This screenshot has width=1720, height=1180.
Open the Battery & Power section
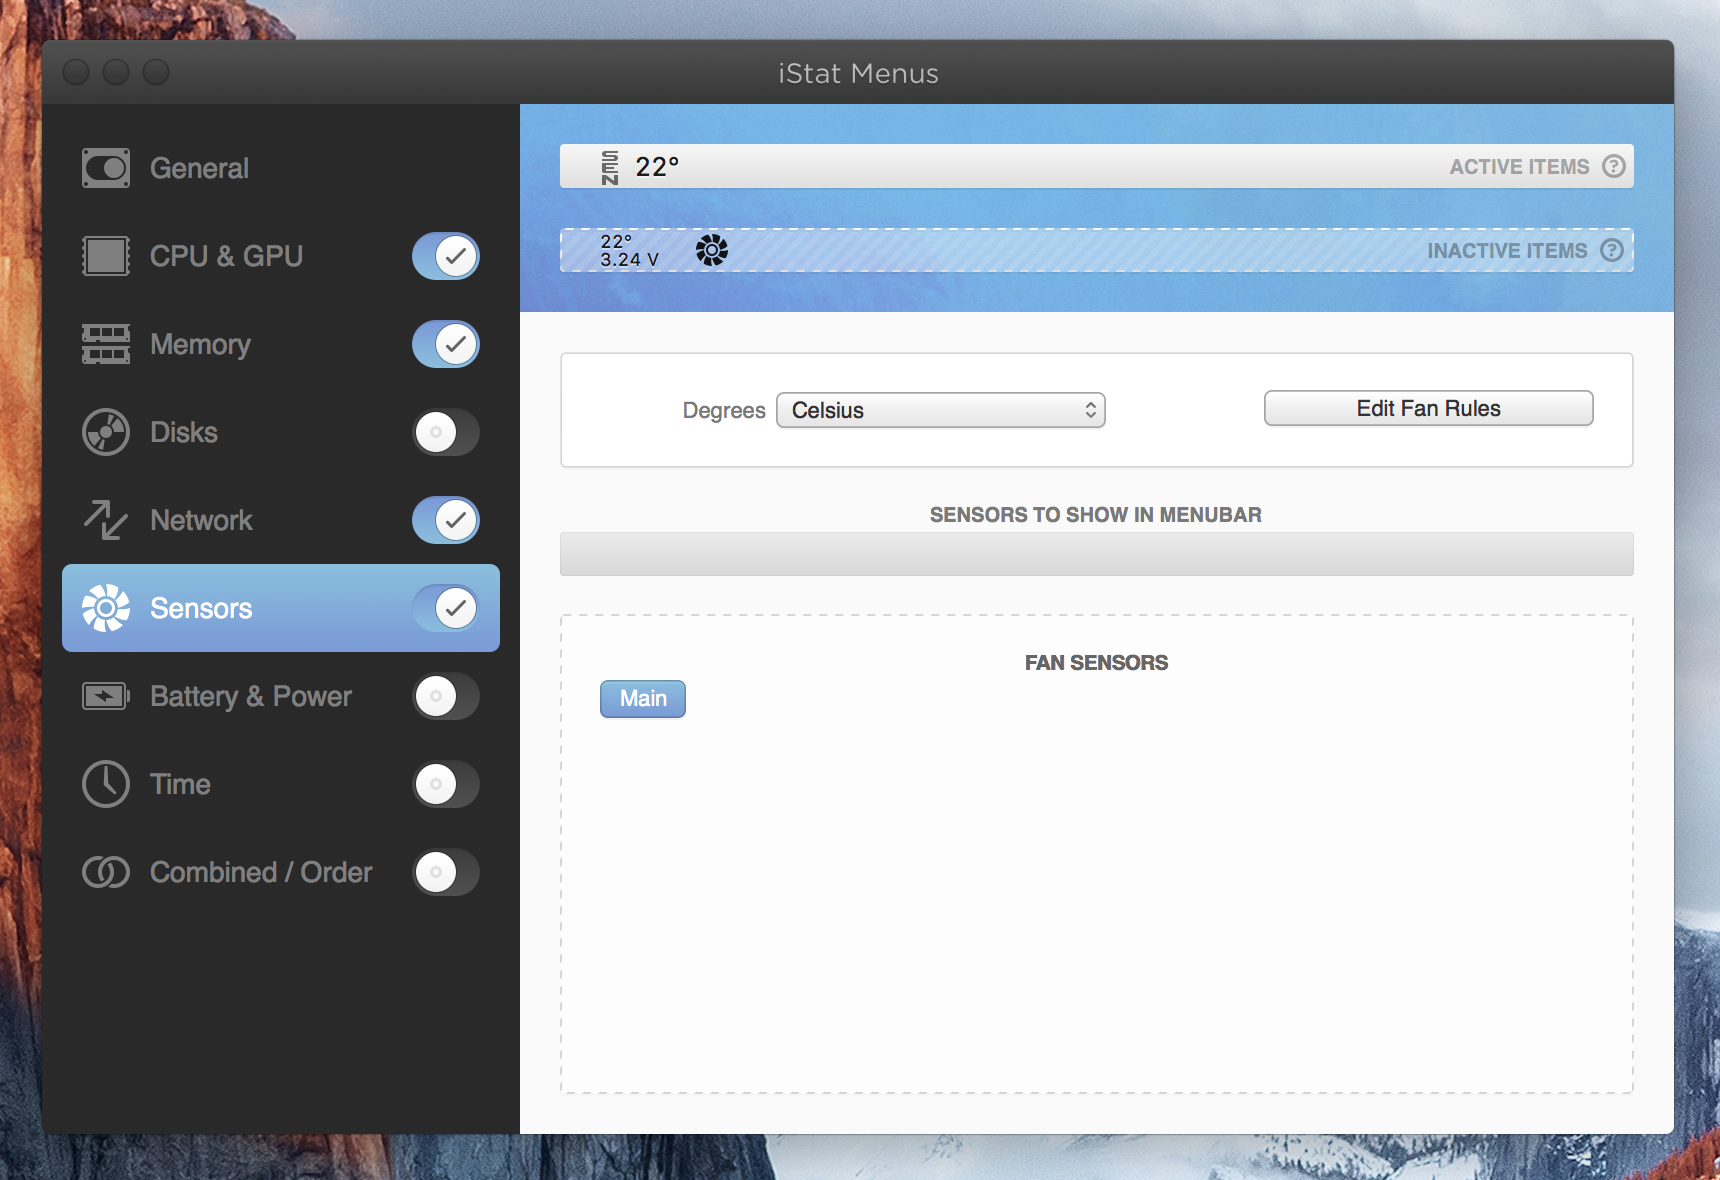[251, 696]
